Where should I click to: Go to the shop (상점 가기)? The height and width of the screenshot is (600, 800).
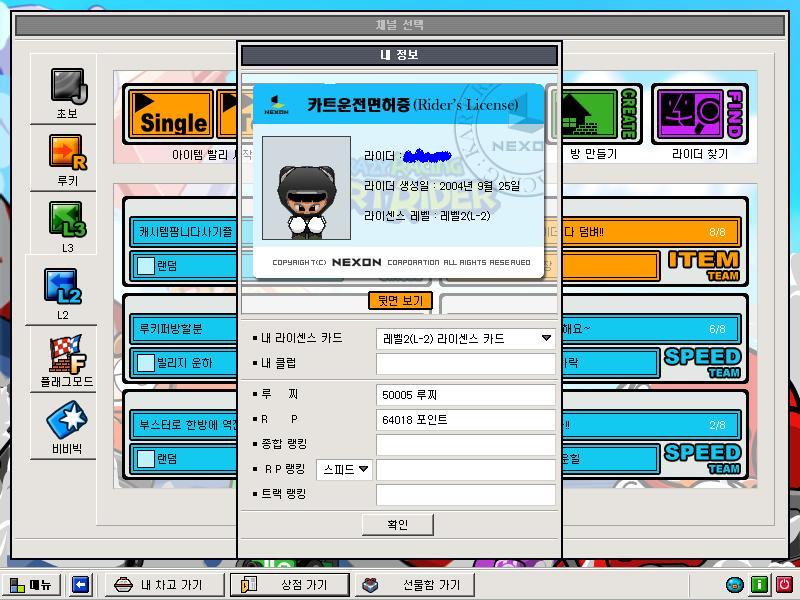coord(290,585)
